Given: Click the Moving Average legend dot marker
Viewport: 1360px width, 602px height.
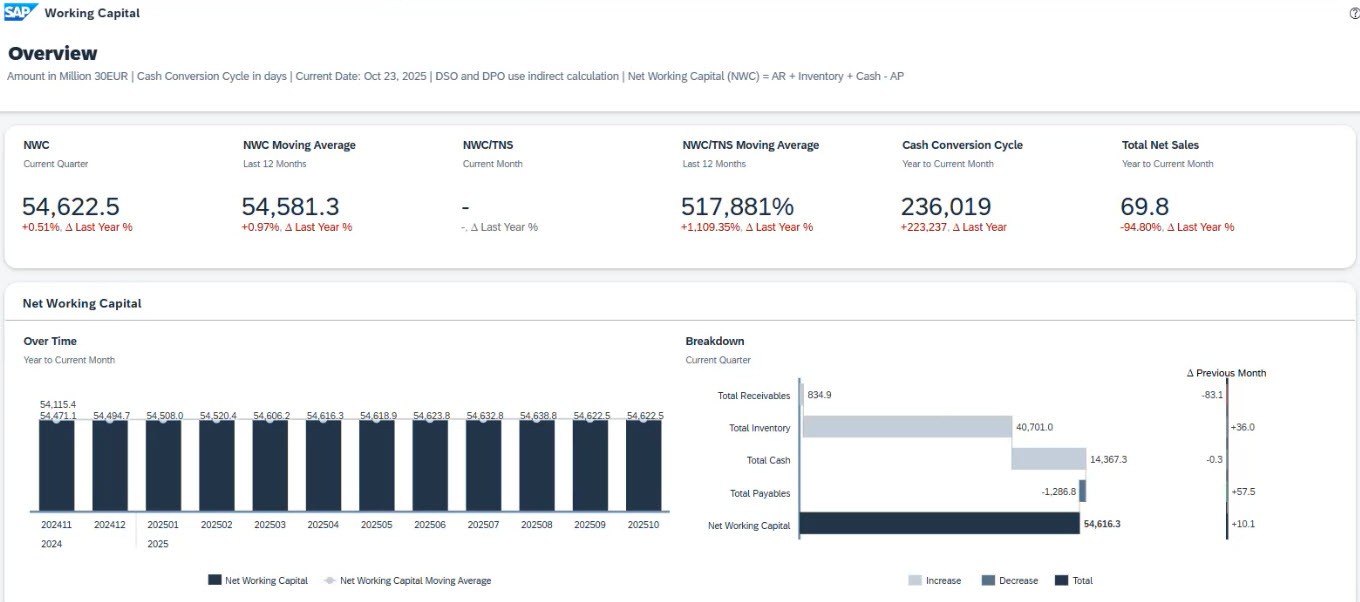Looking at the screenshot, I should (x=331, y=580).
